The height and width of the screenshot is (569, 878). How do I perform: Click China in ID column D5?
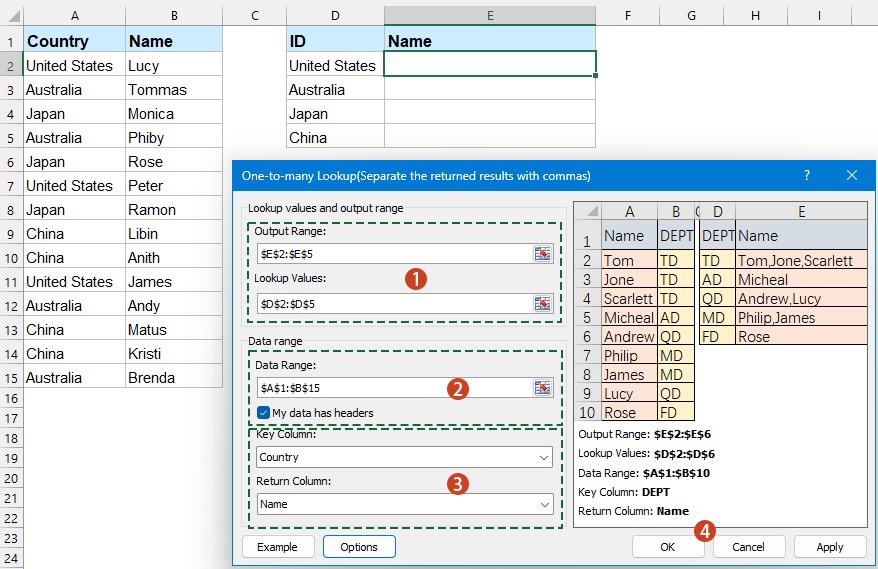335,138
